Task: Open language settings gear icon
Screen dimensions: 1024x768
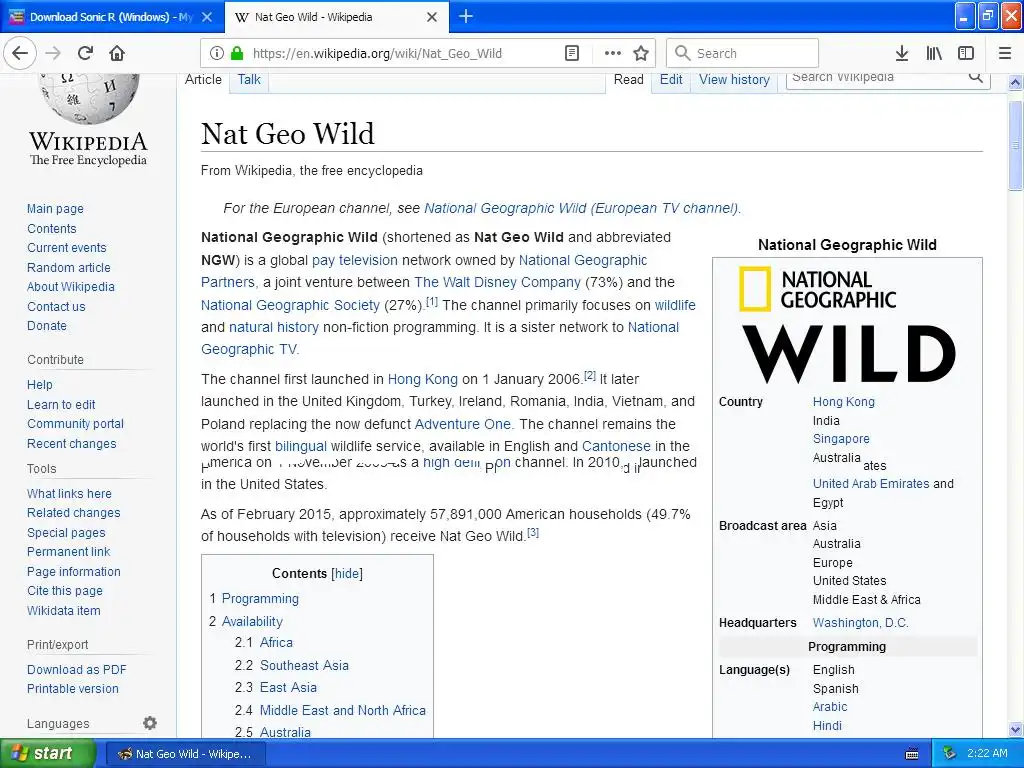Action: point(150,723)
